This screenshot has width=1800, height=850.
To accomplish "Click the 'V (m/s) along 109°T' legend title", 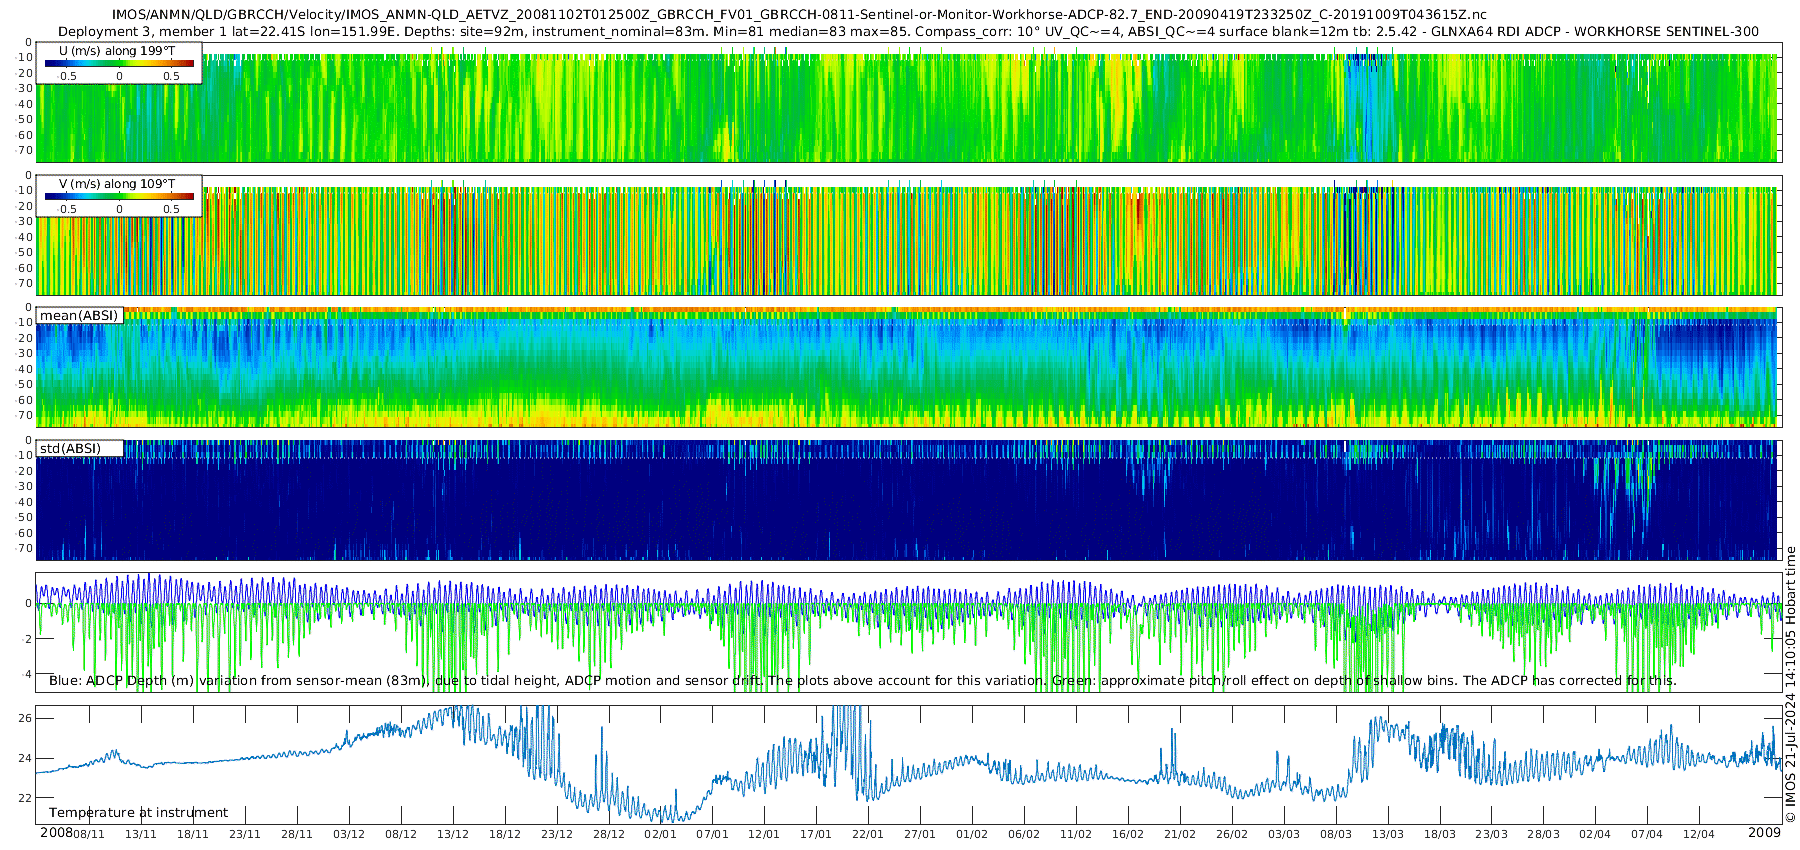I will [x=117, y=183].
